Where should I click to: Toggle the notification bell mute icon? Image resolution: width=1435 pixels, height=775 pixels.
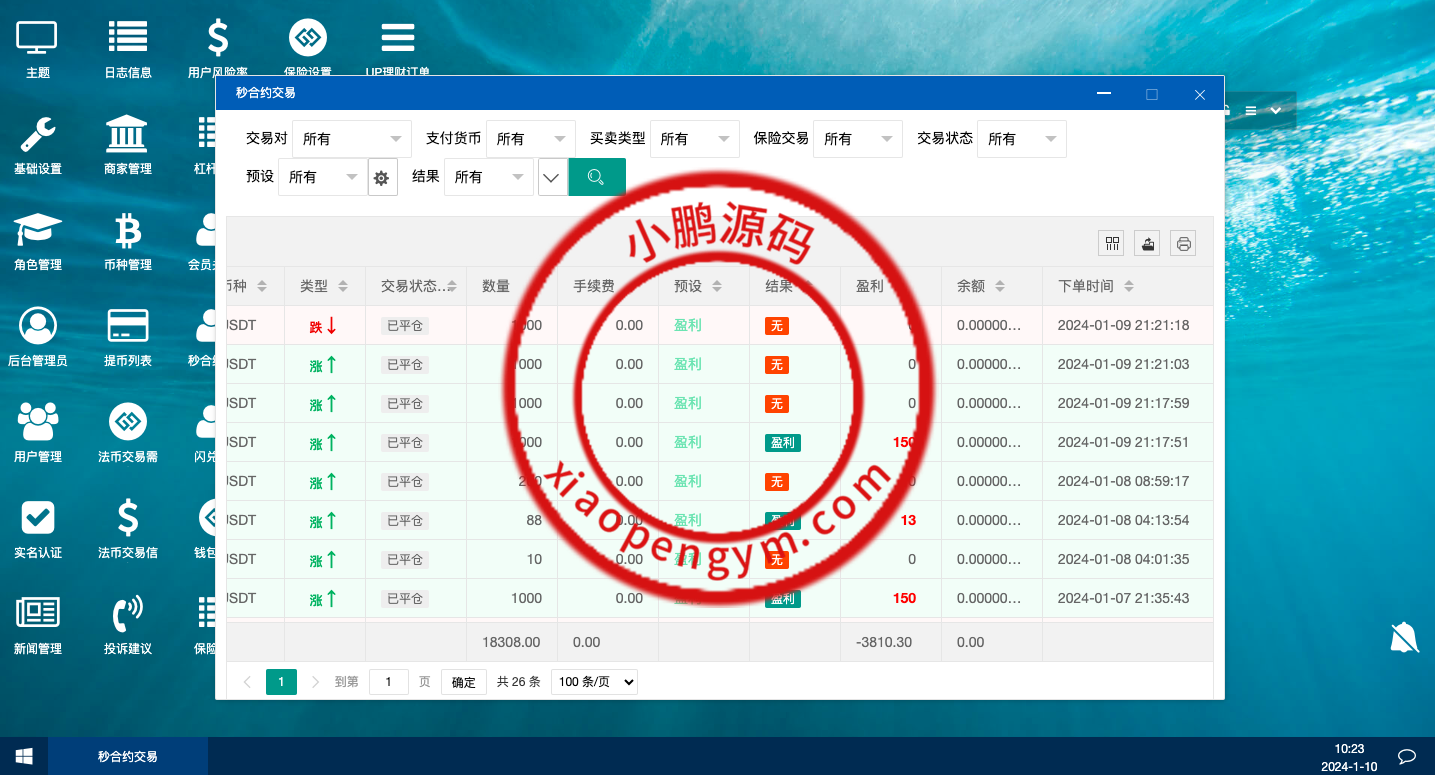point(1404,637)
